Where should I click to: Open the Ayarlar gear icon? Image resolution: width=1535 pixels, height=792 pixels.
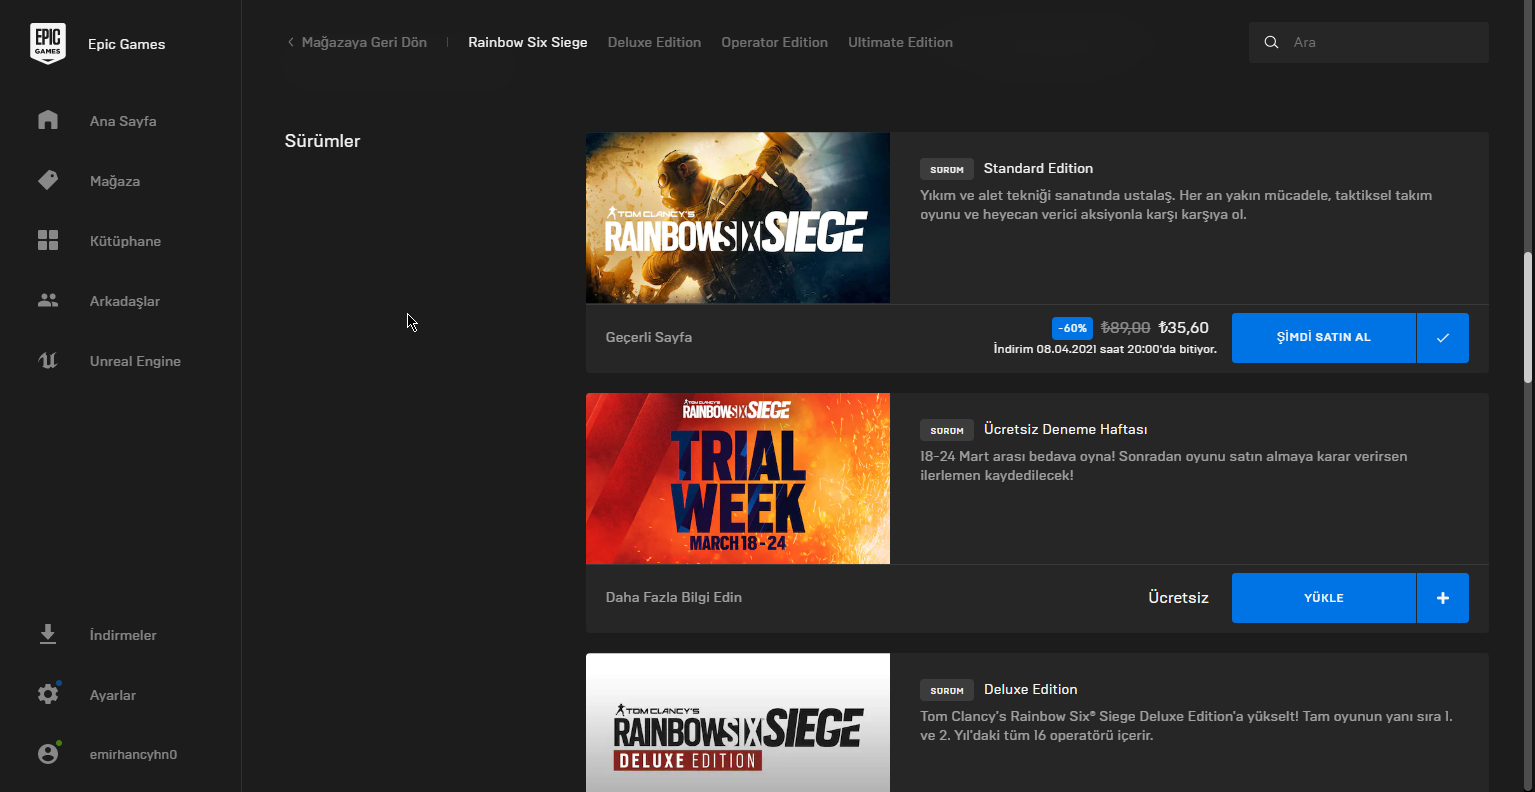pyautogui.click(x=48, y=694)
